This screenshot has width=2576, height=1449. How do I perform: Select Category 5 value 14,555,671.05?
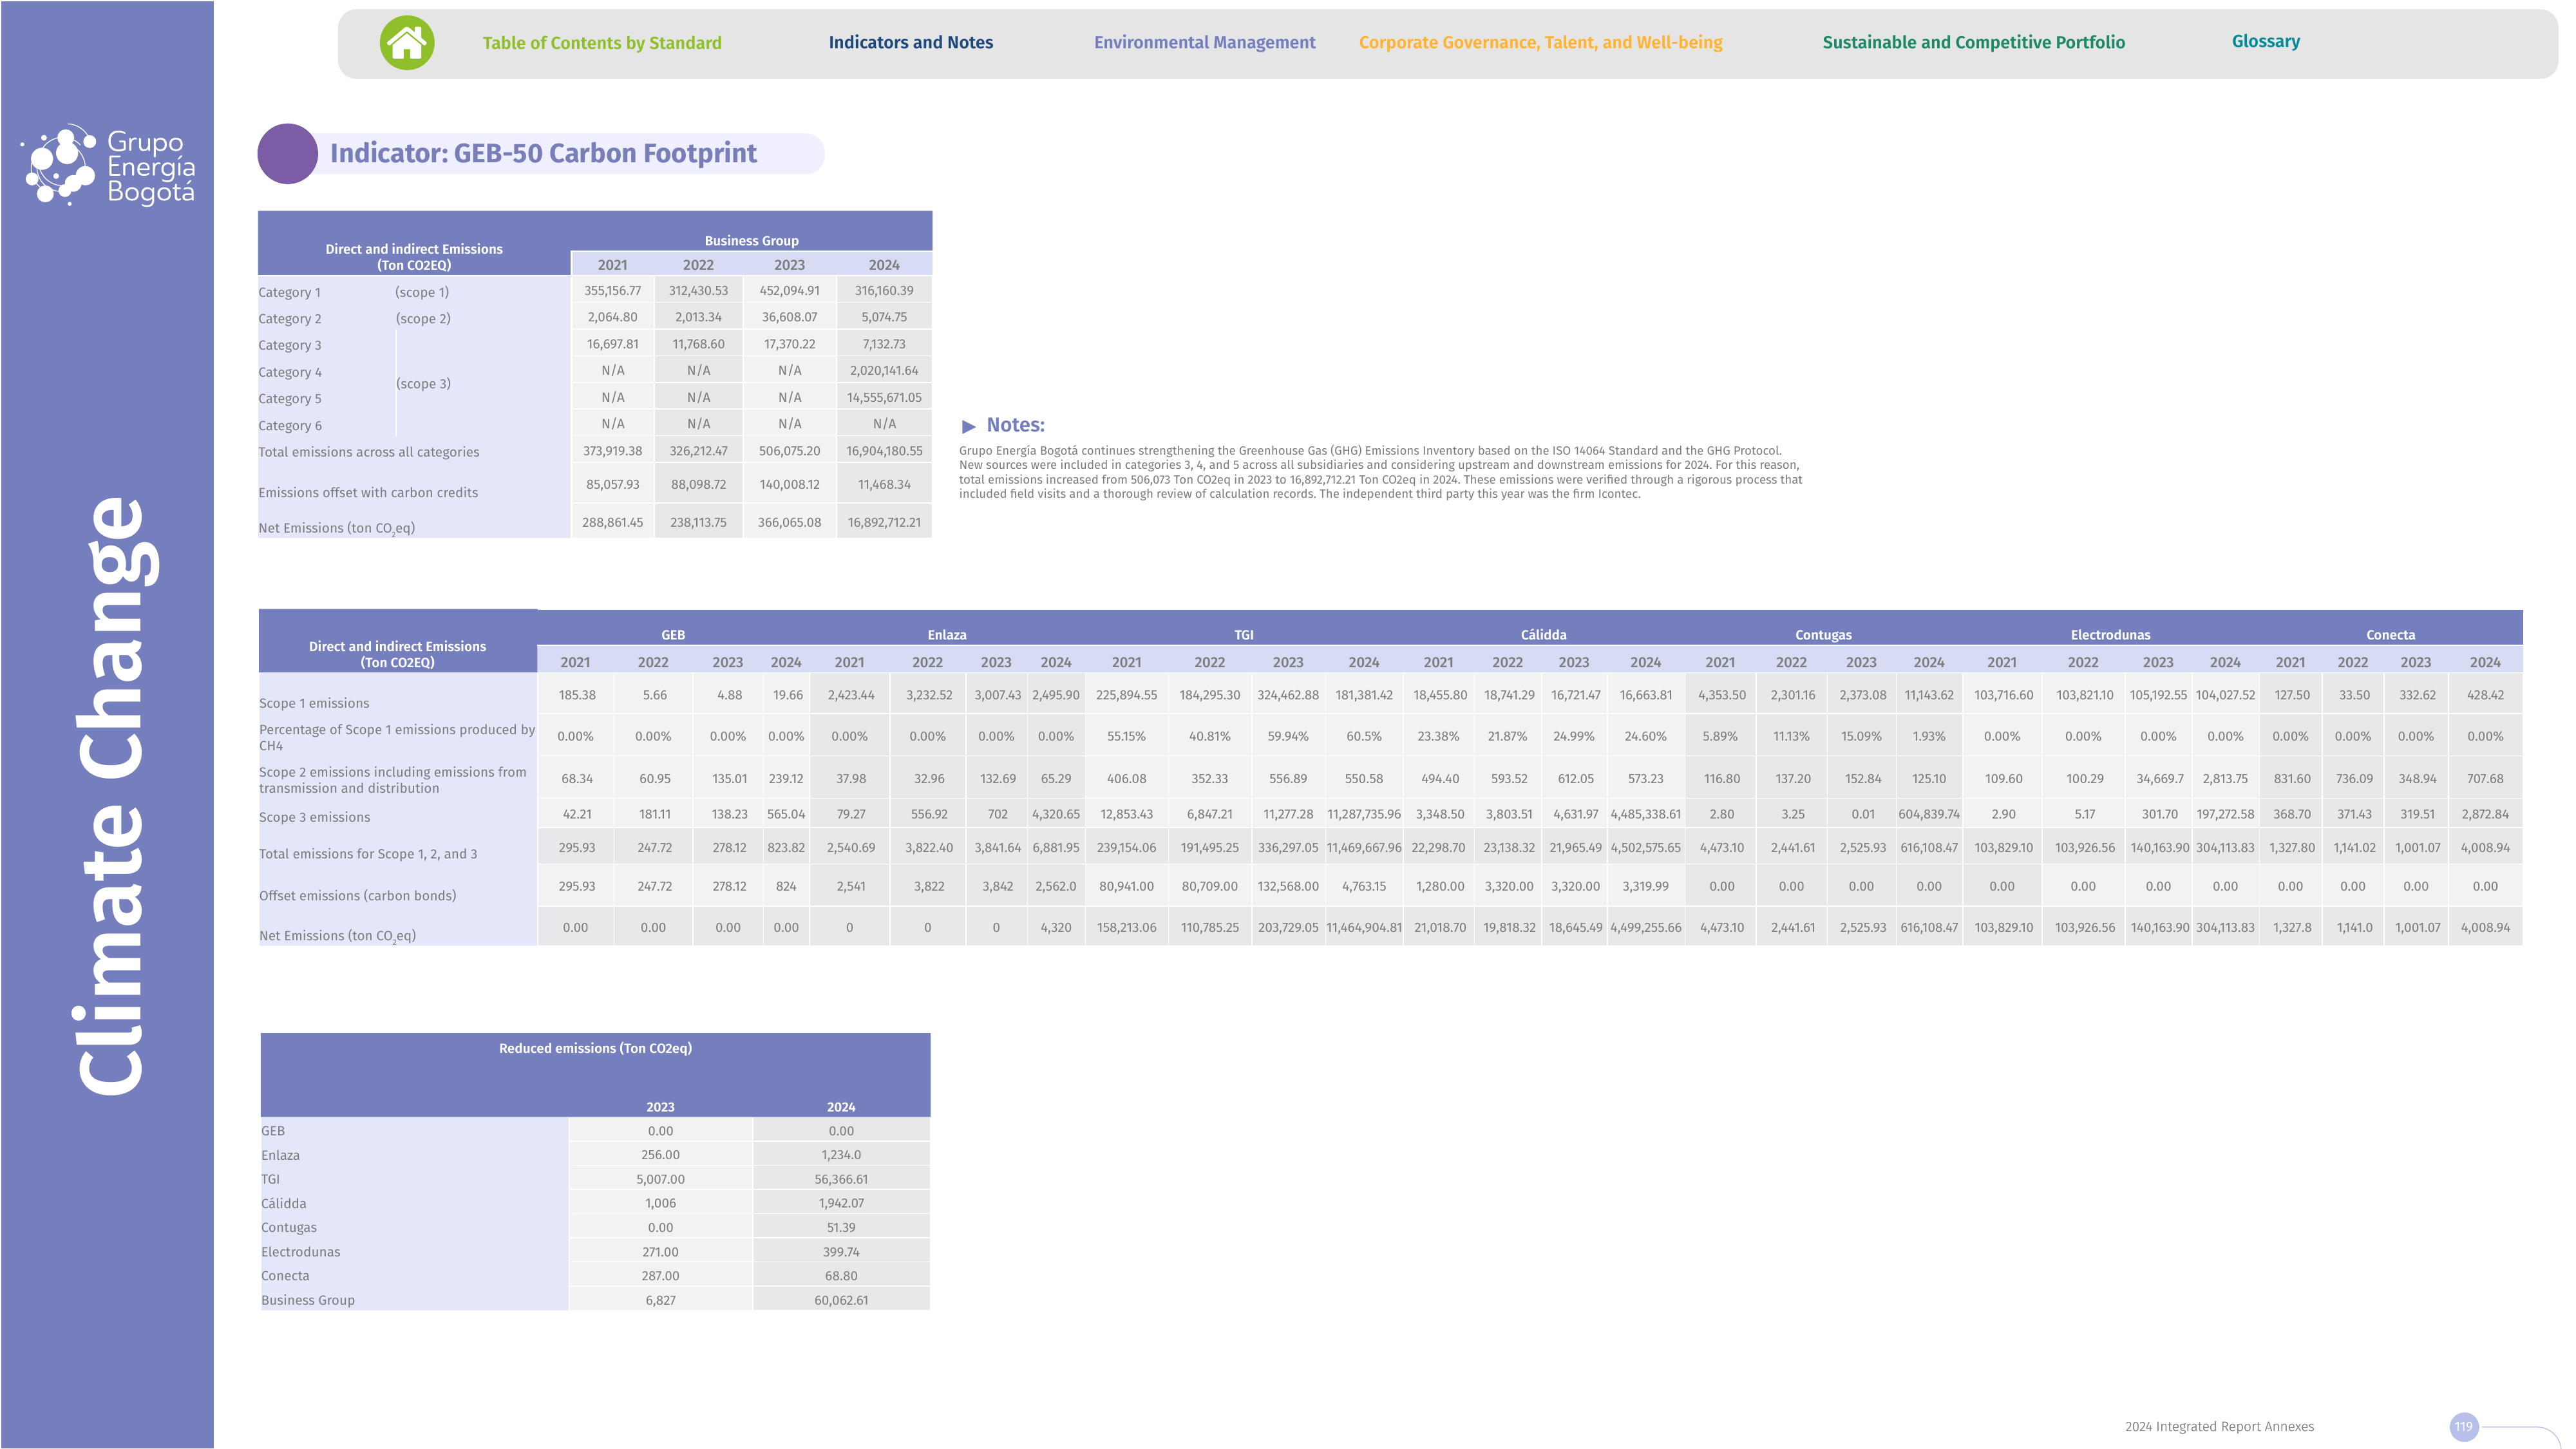pos(884,397)
